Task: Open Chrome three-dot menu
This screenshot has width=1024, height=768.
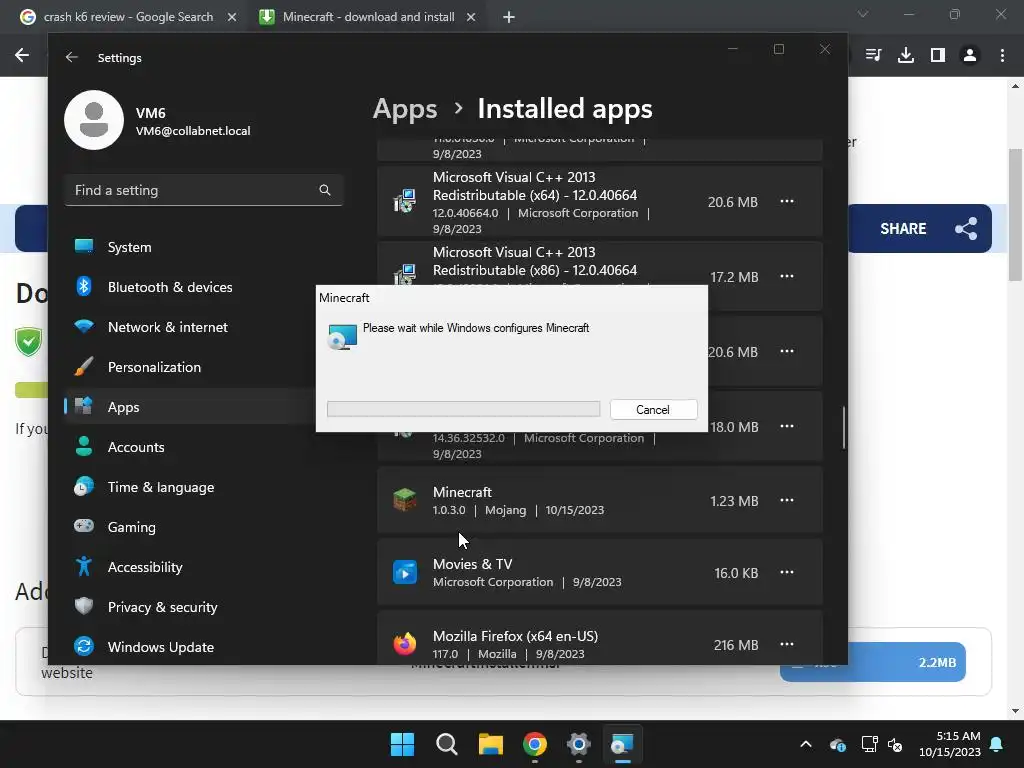Action: coord(1002,55)
